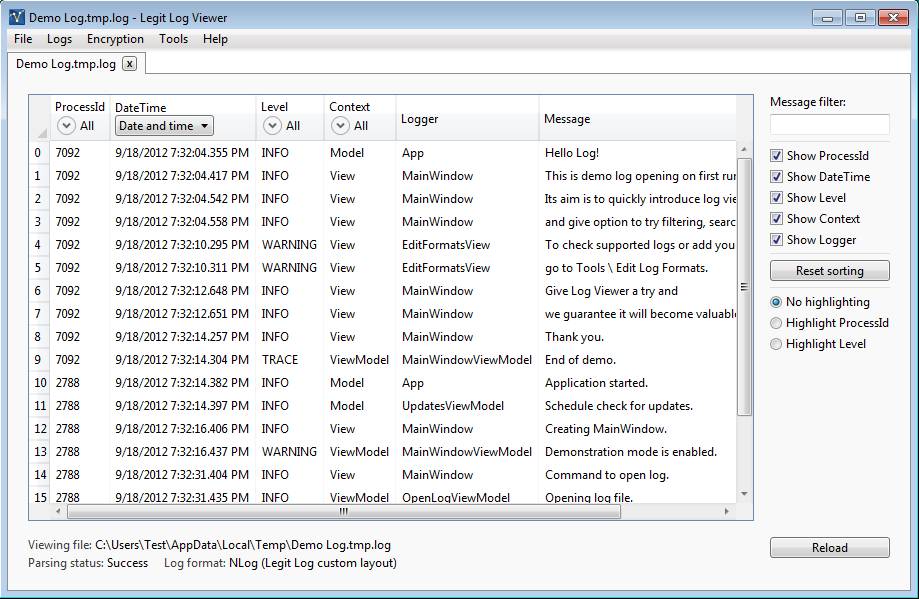This screenshot has width=919, height=599.
Task: Click the grid corner select-all triangle
Action: (42, 133)
